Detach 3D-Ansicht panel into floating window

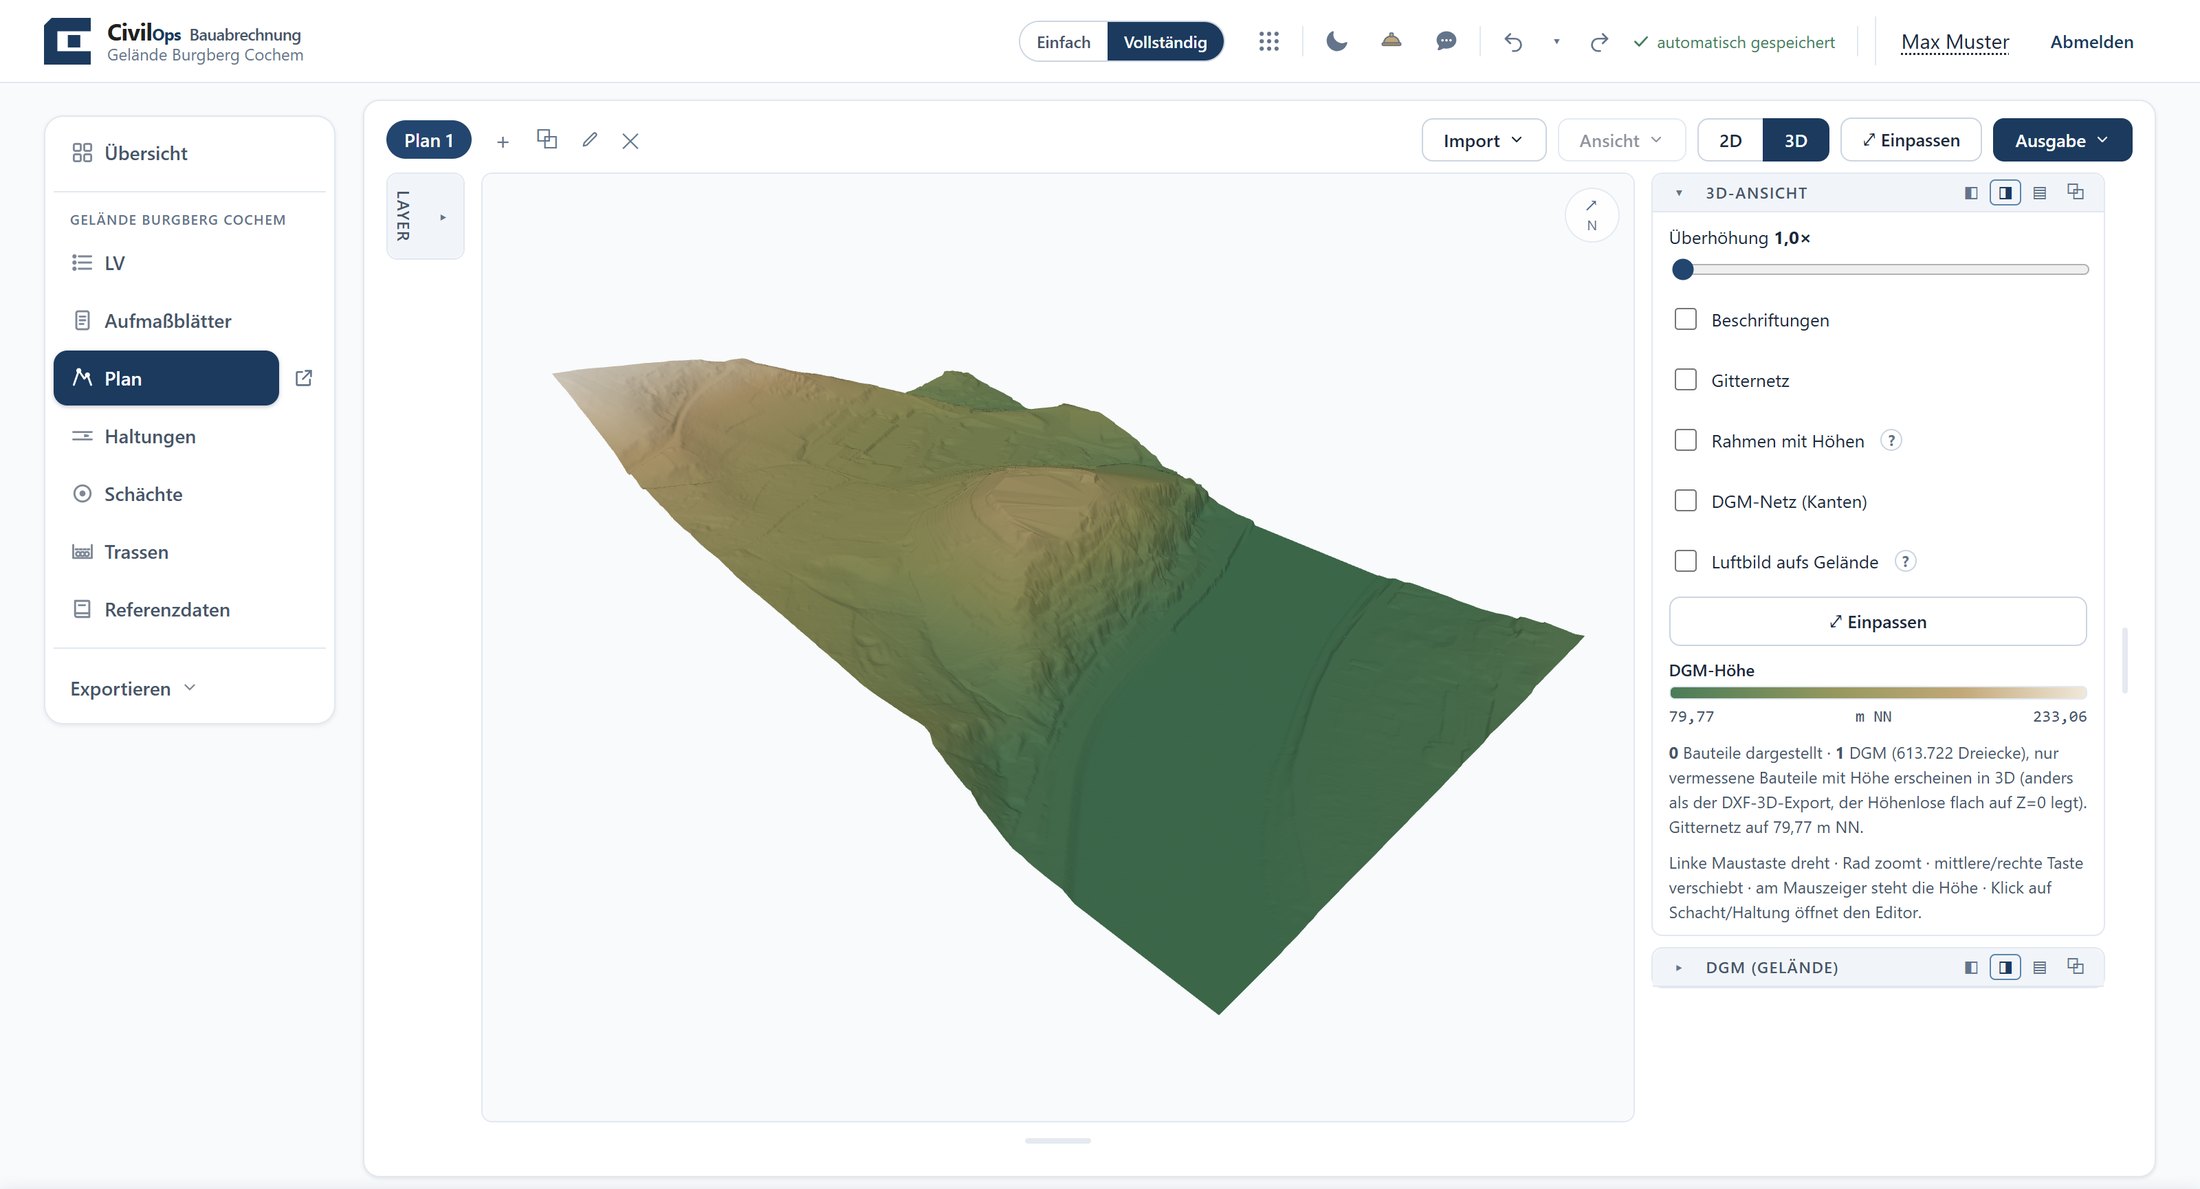2076,192
